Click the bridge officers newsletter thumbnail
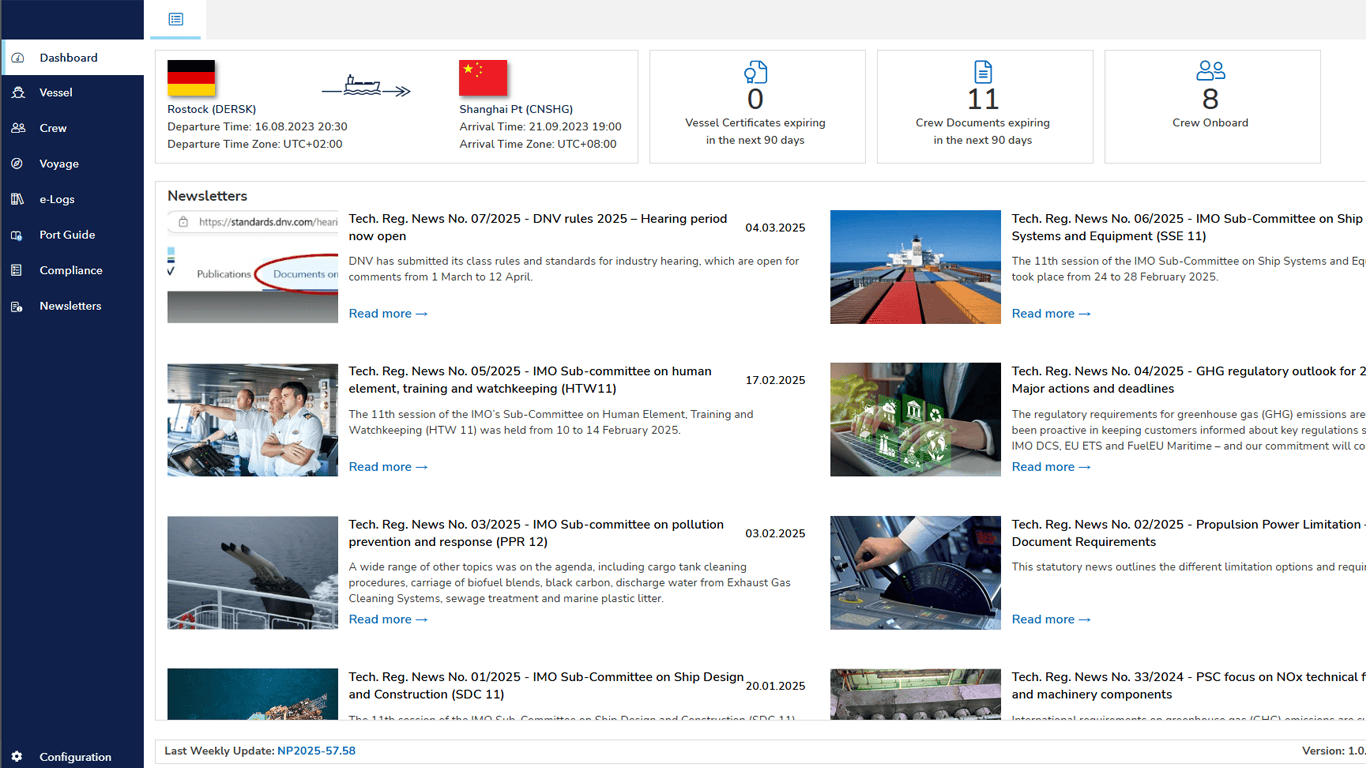Screen dimensions: 1366x768 coord(253,420)
